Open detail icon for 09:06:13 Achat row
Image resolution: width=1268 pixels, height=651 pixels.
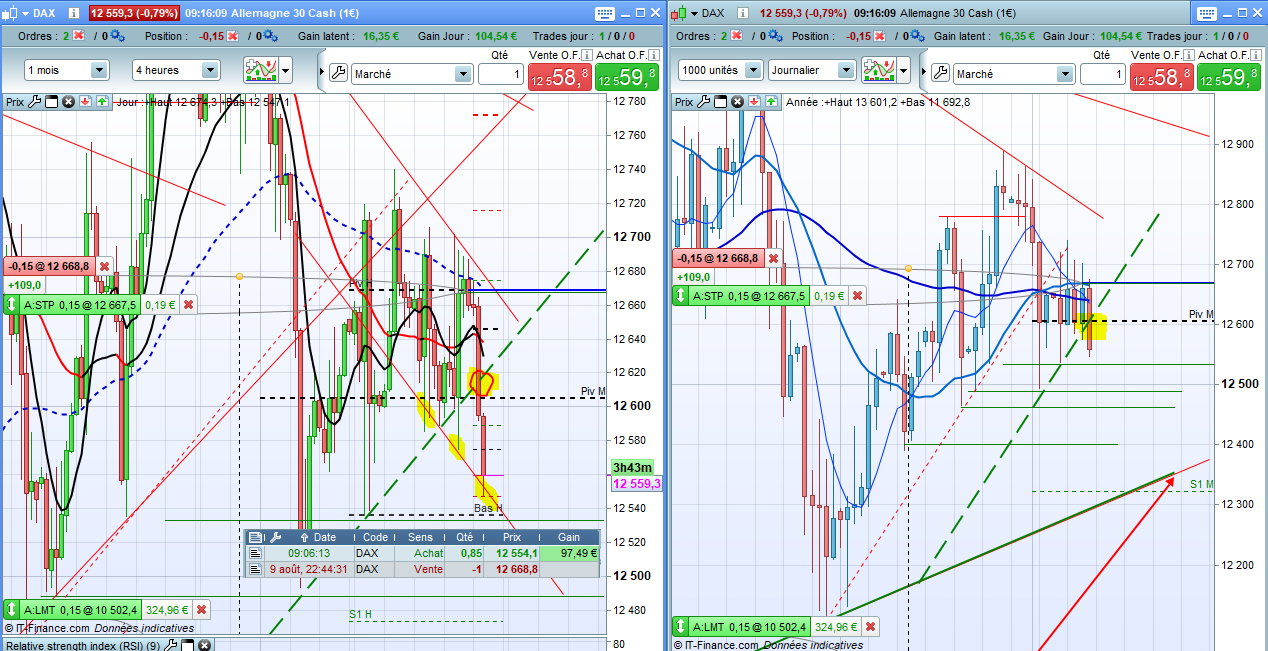pos(255,553)
